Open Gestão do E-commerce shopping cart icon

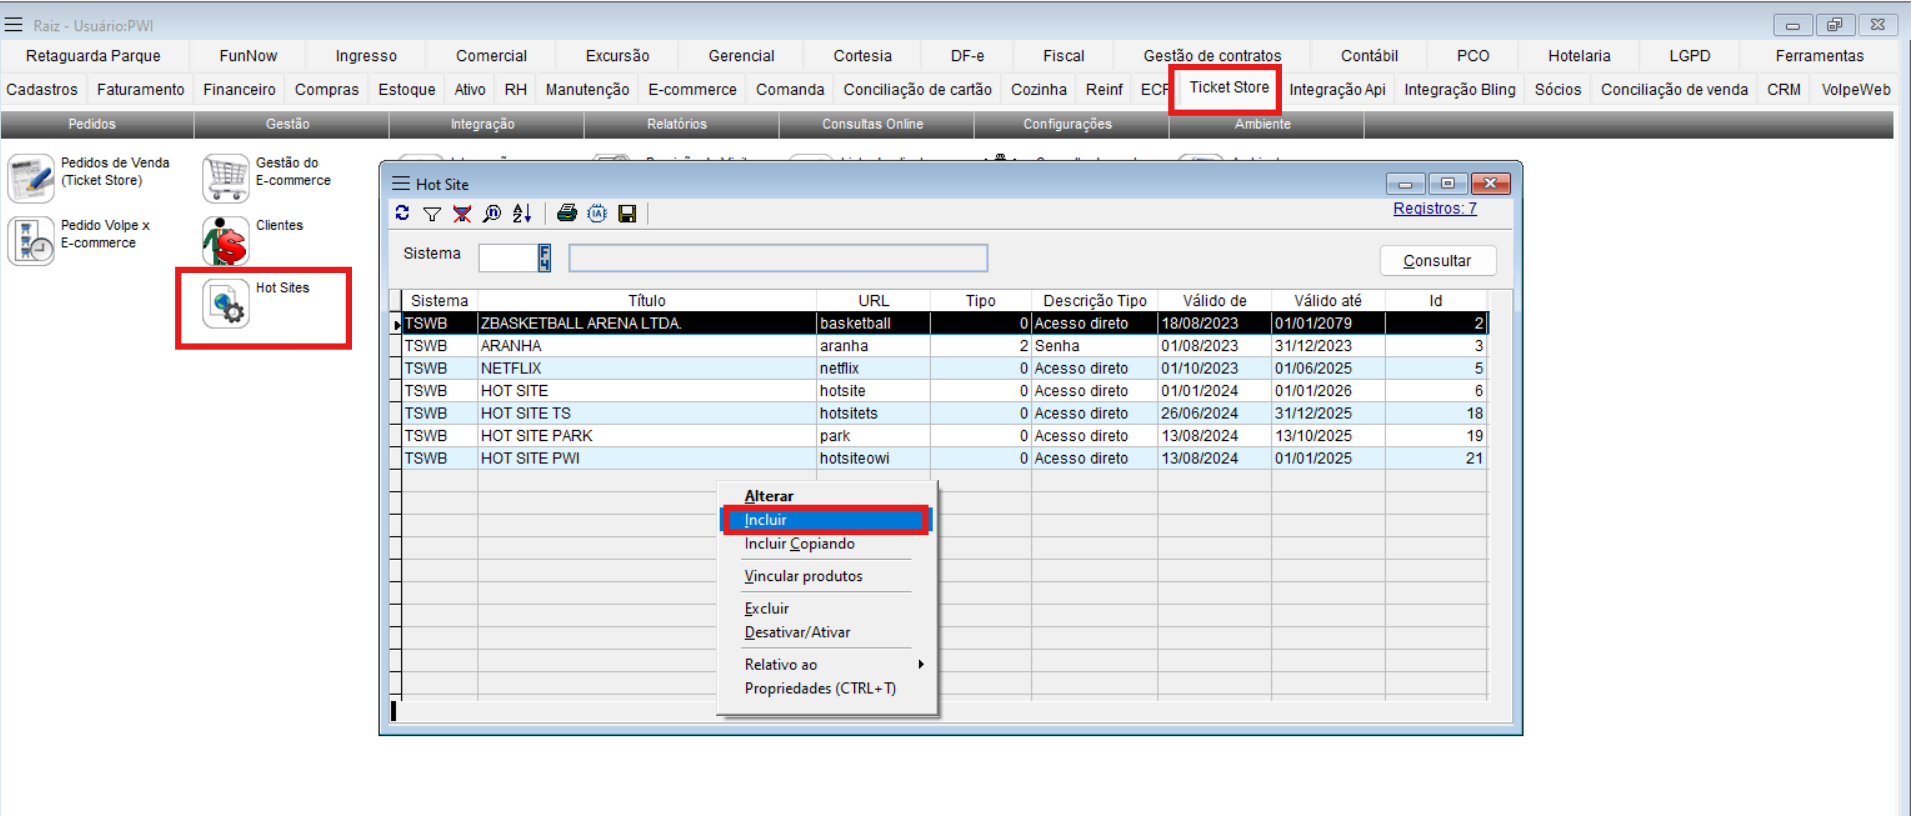[226, 178]
